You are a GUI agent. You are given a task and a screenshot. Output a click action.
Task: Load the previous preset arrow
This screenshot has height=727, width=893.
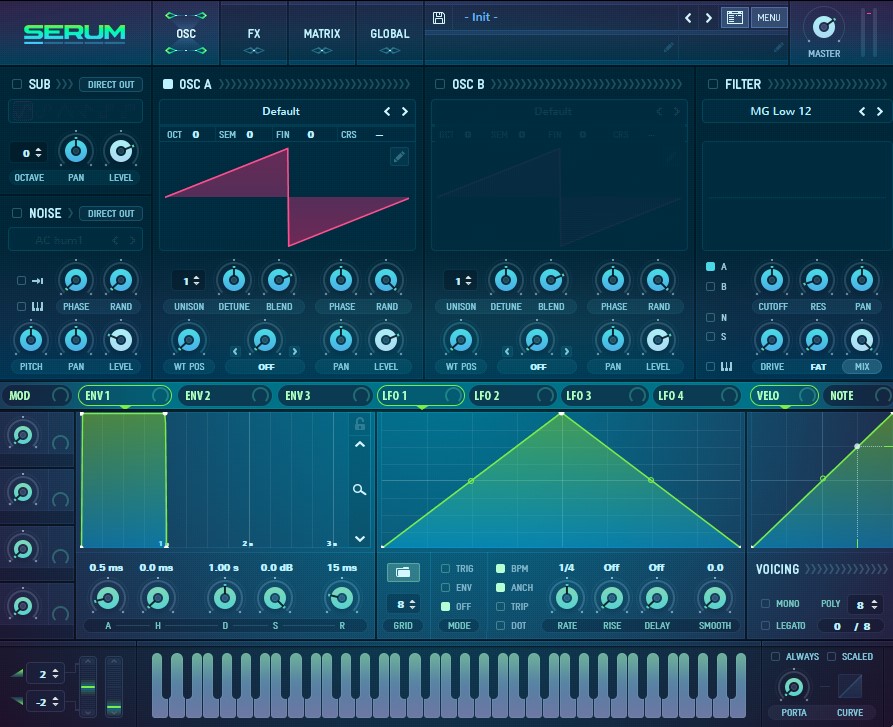688,18
